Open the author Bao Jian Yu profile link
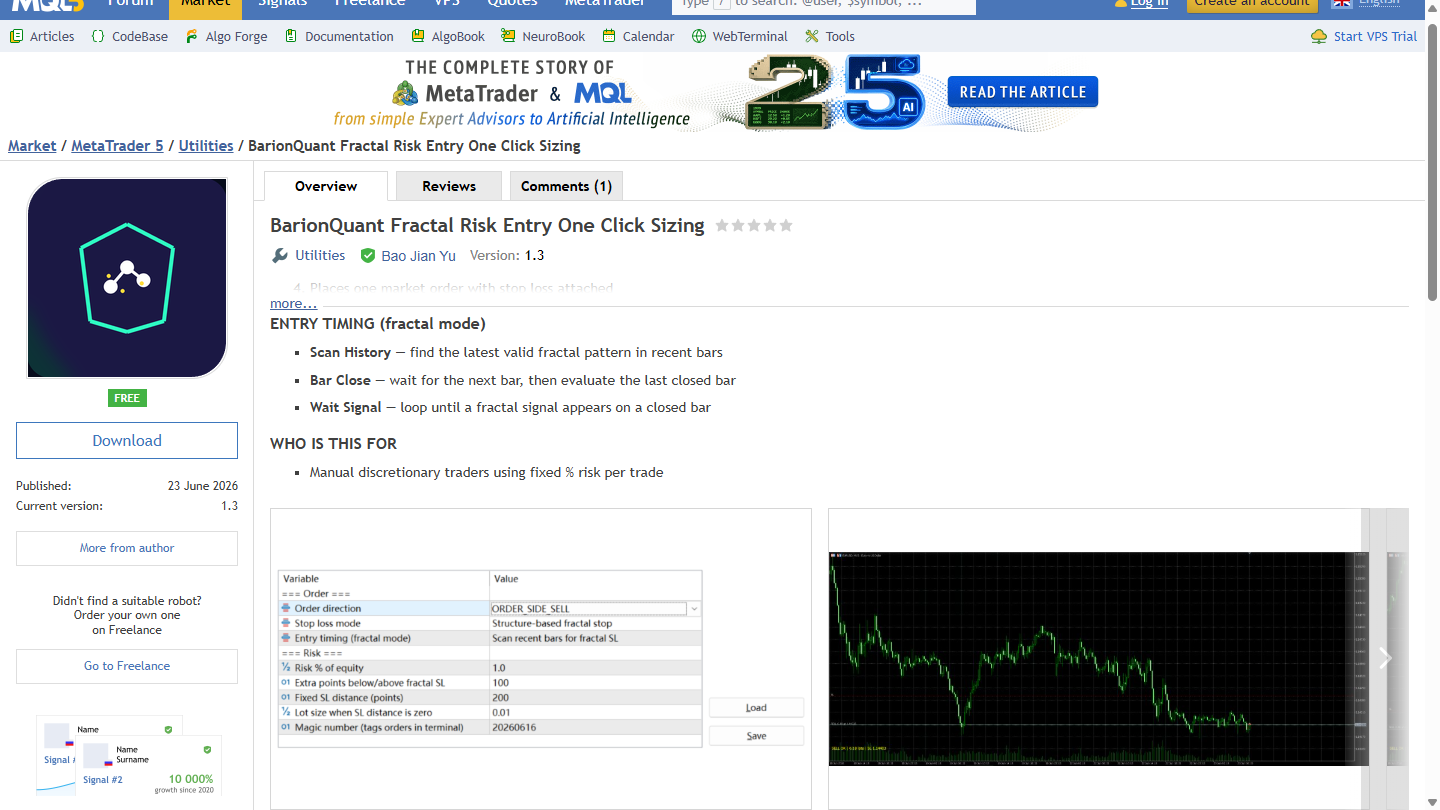 pyautogui.click(x=418, y=256)
